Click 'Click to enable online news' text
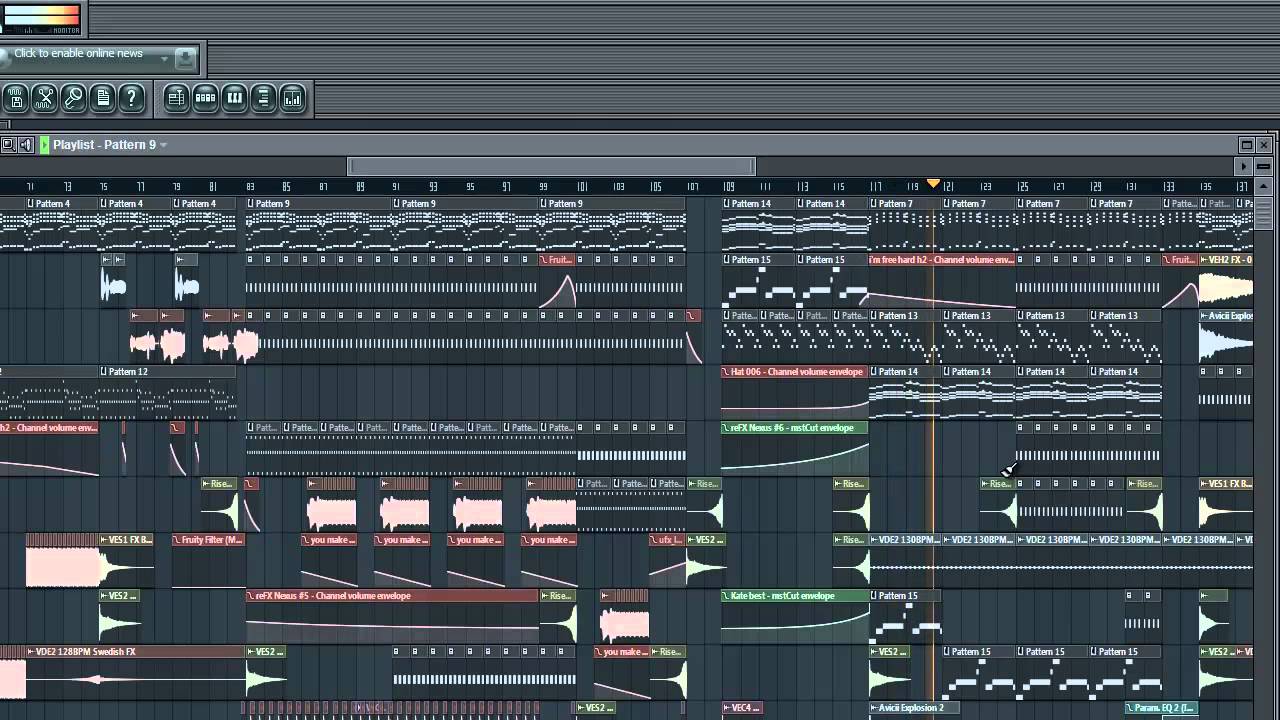1280x720 pixels. (78, 53)
